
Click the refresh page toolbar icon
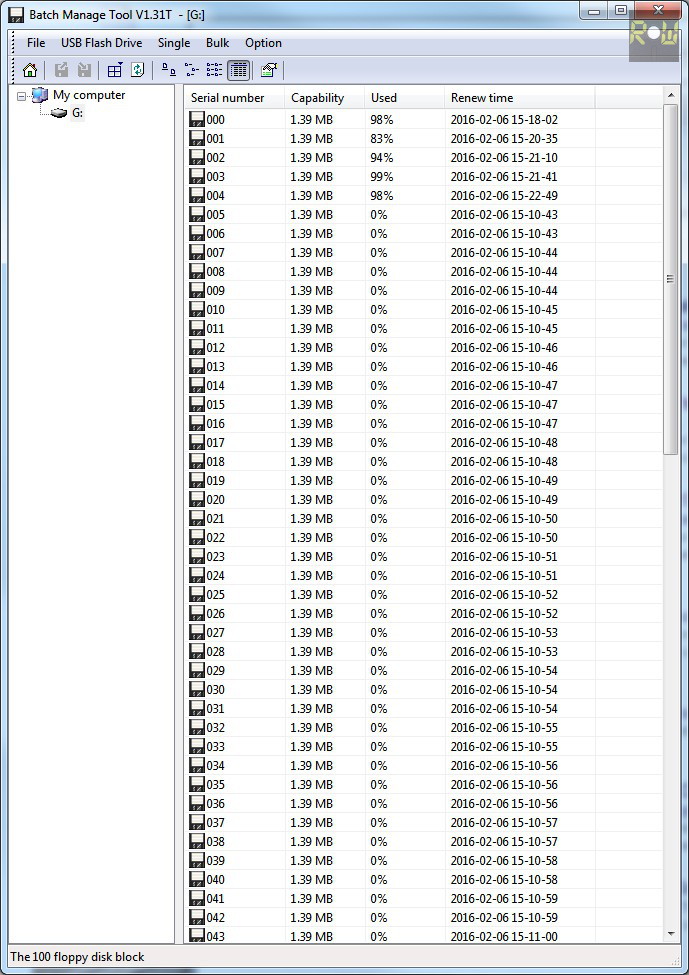[137, 70]
